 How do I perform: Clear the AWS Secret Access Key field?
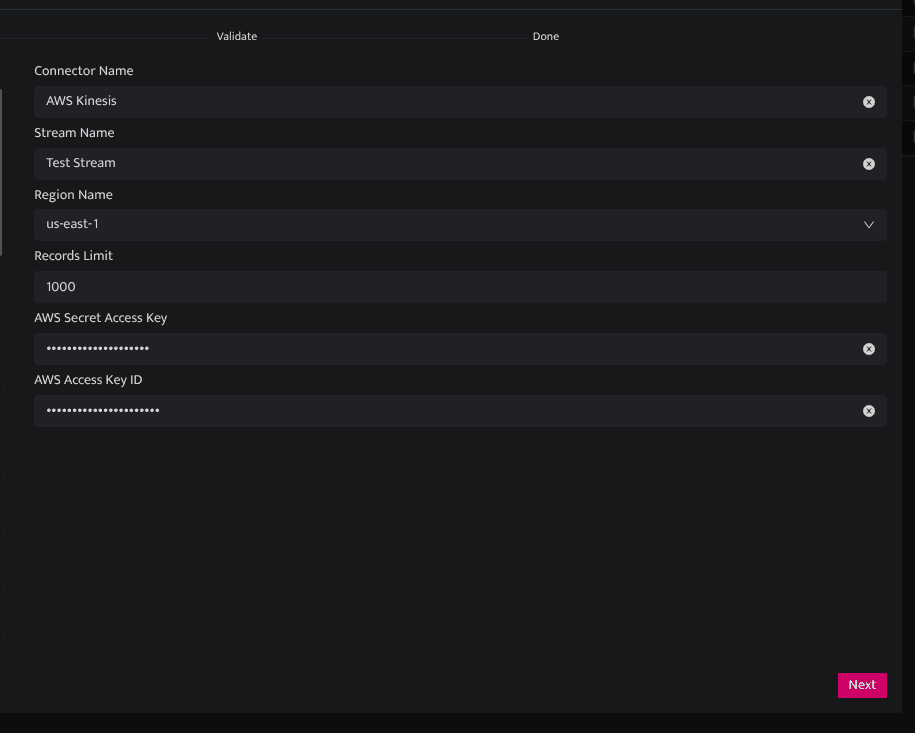click(x=868, y=349)
